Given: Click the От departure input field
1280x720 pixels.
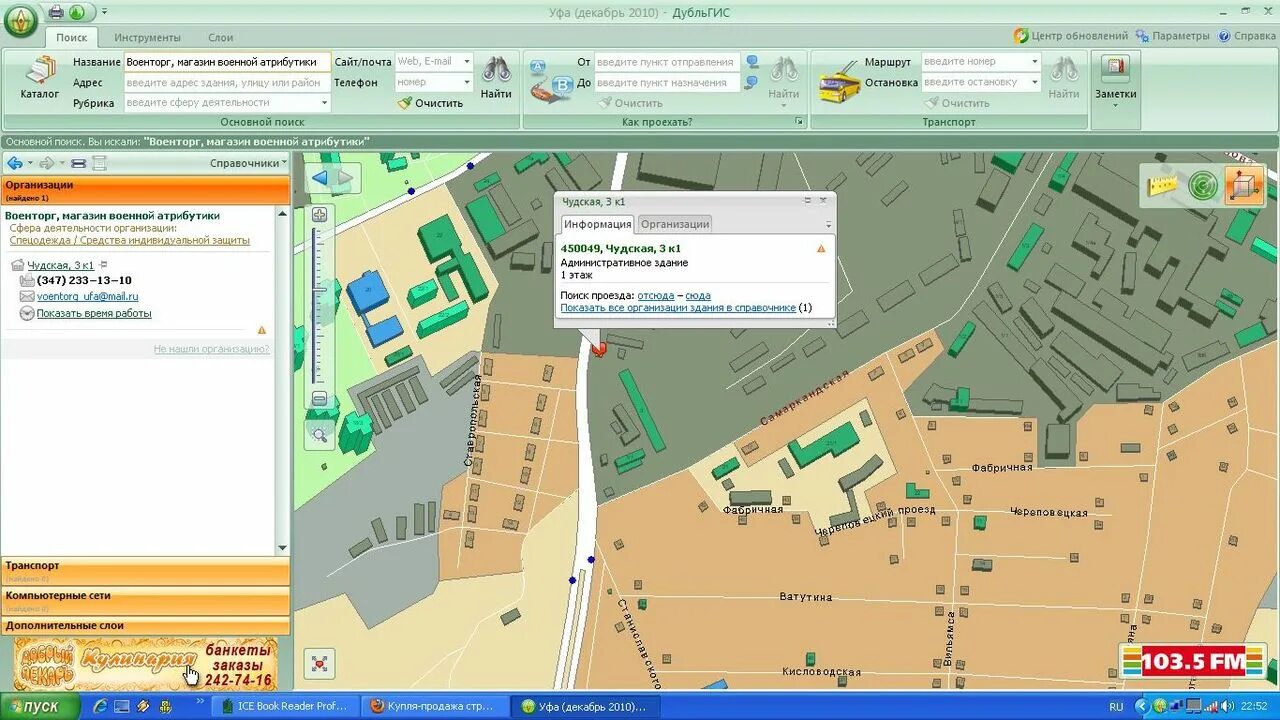Looking at the screenshot, I should [667, 62].
